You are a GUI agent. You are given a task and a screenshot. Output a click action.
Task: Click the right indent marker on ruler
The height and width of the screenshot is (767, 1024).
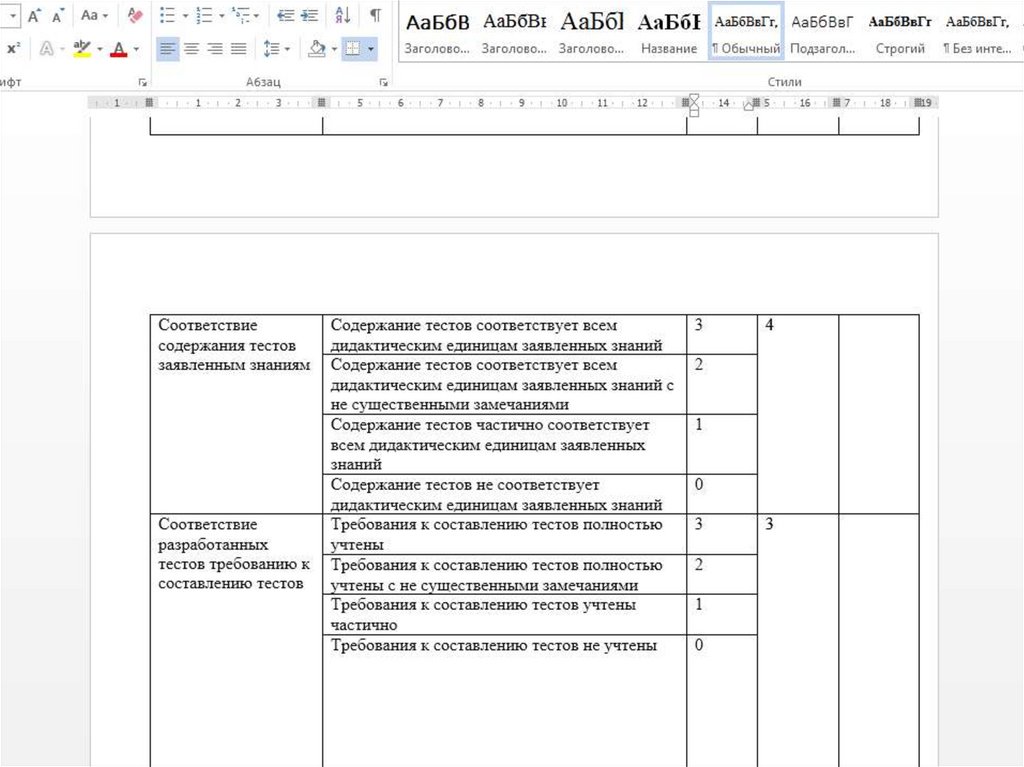click(748, 106)
